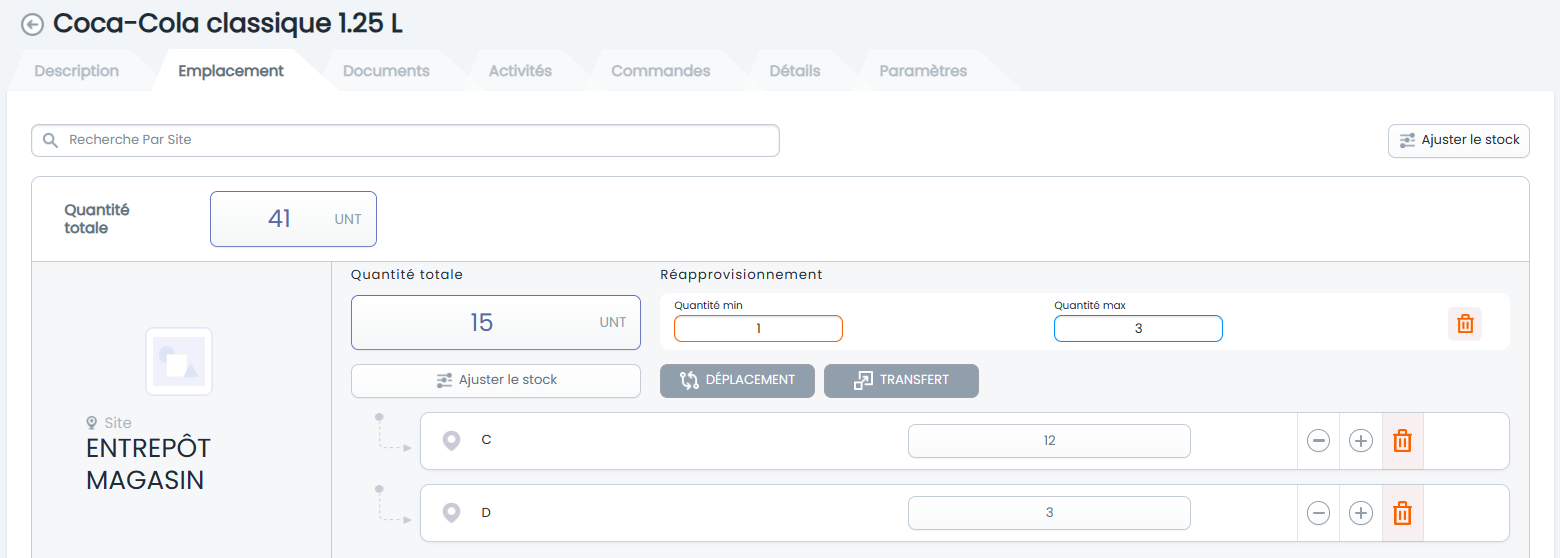
Task: Click the search magnifier icon
Action: [50, 141]
